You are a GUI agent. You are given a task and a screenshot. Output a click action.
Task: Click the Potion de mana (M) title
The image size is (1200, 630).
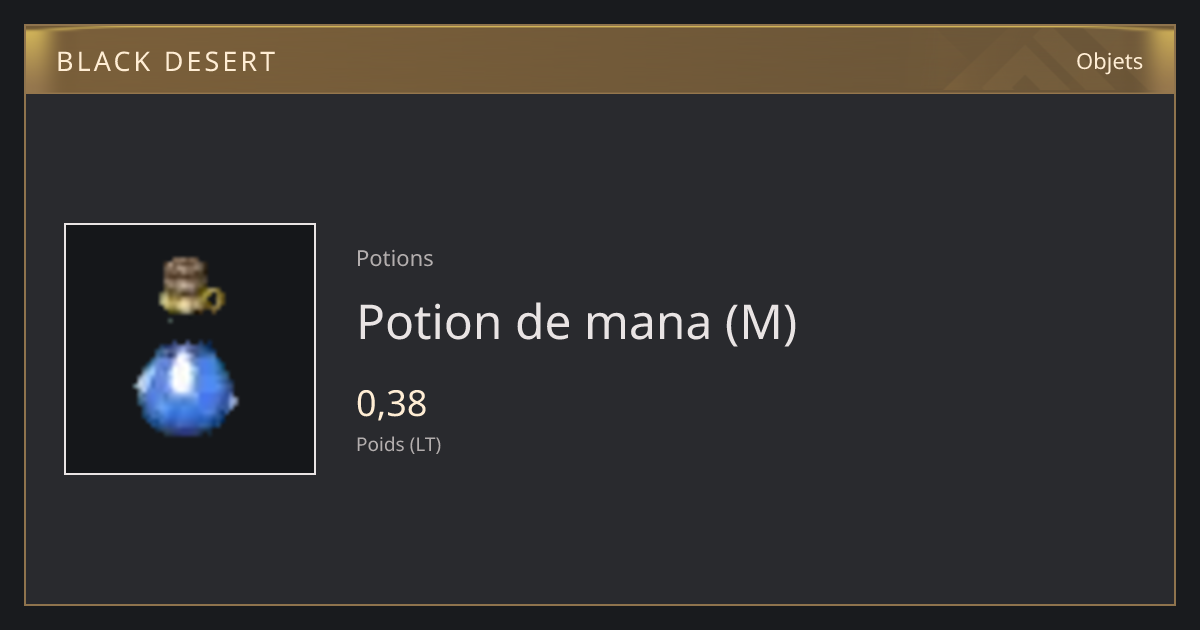coord(577,322)
